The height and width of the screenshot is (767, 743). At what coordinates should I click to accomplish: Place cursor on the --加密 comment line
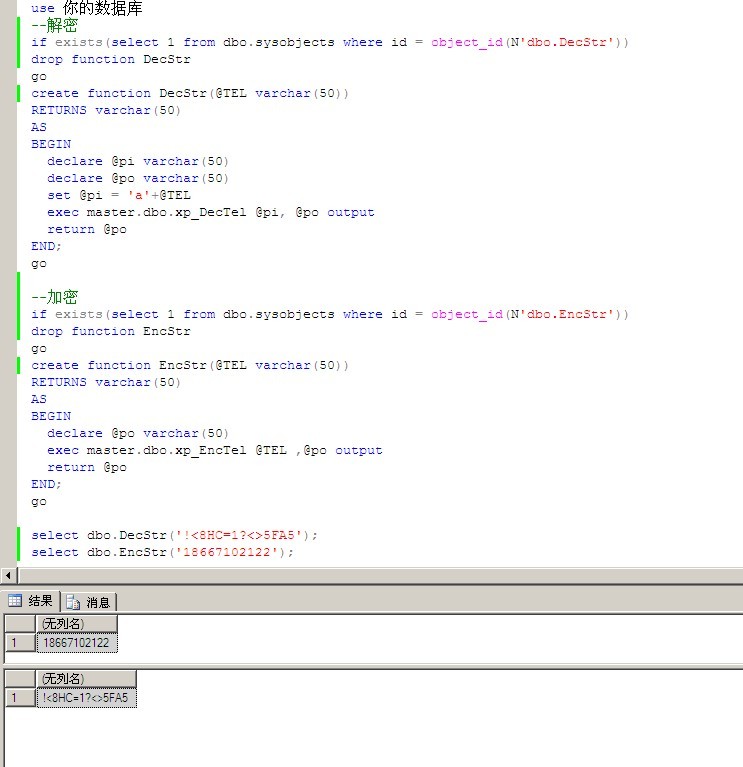click(54, 296)
